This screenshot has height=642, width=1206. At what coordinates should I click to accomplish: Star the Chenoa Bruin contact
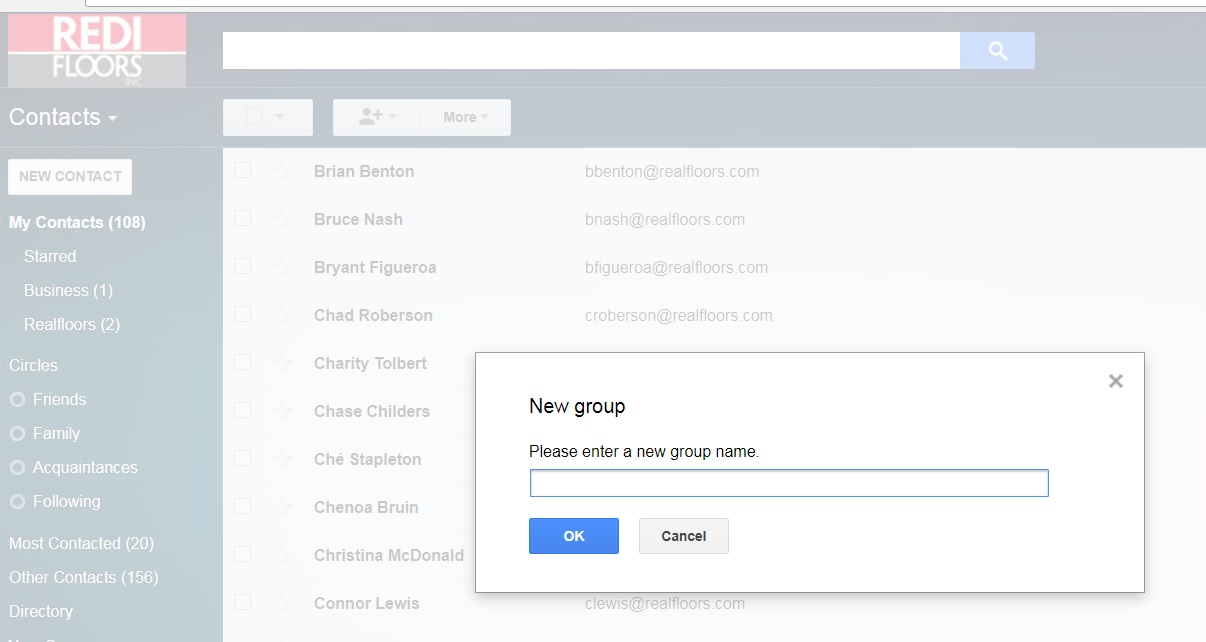click(282, 507)
